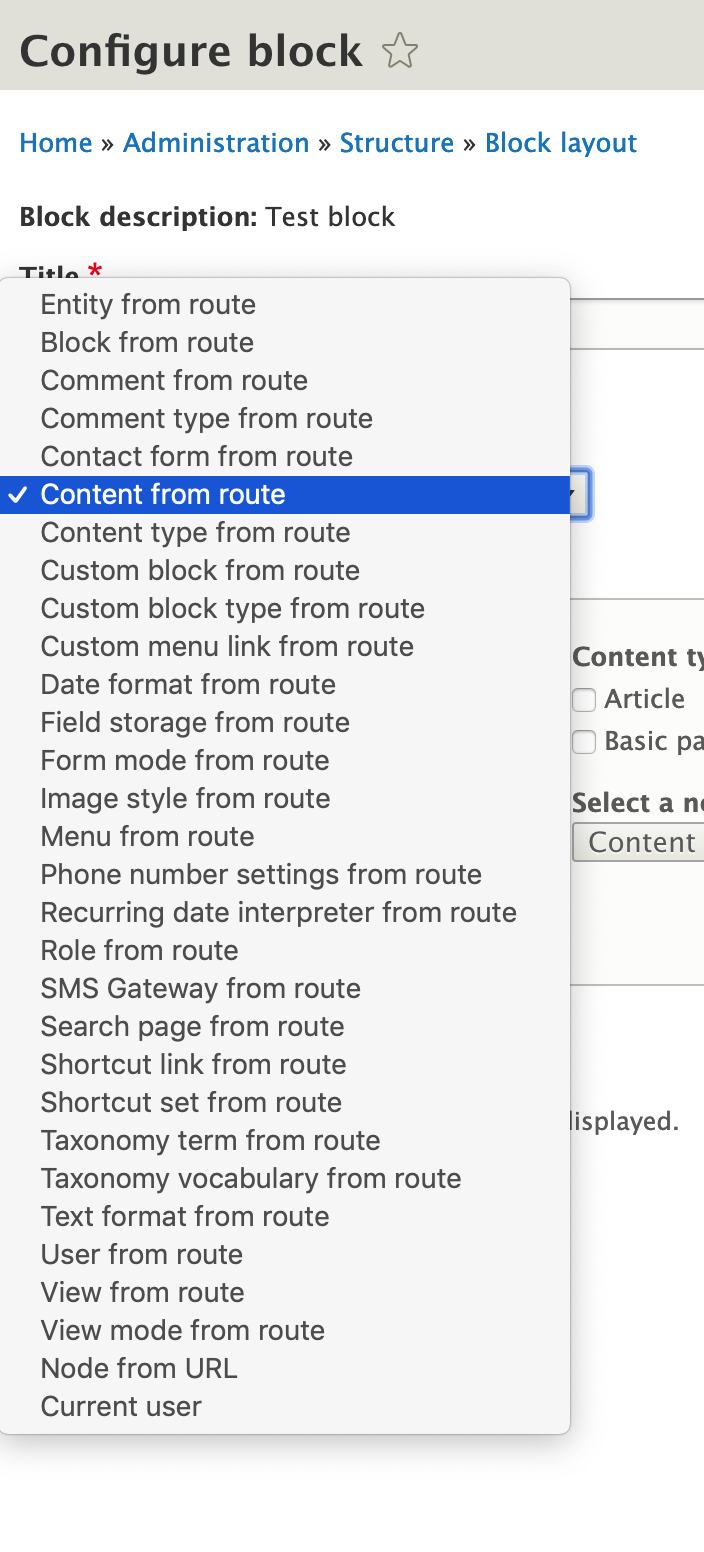Screen dimensions: 704x1552
Task: Select Node from URL option
Action: pos(139,1369)
